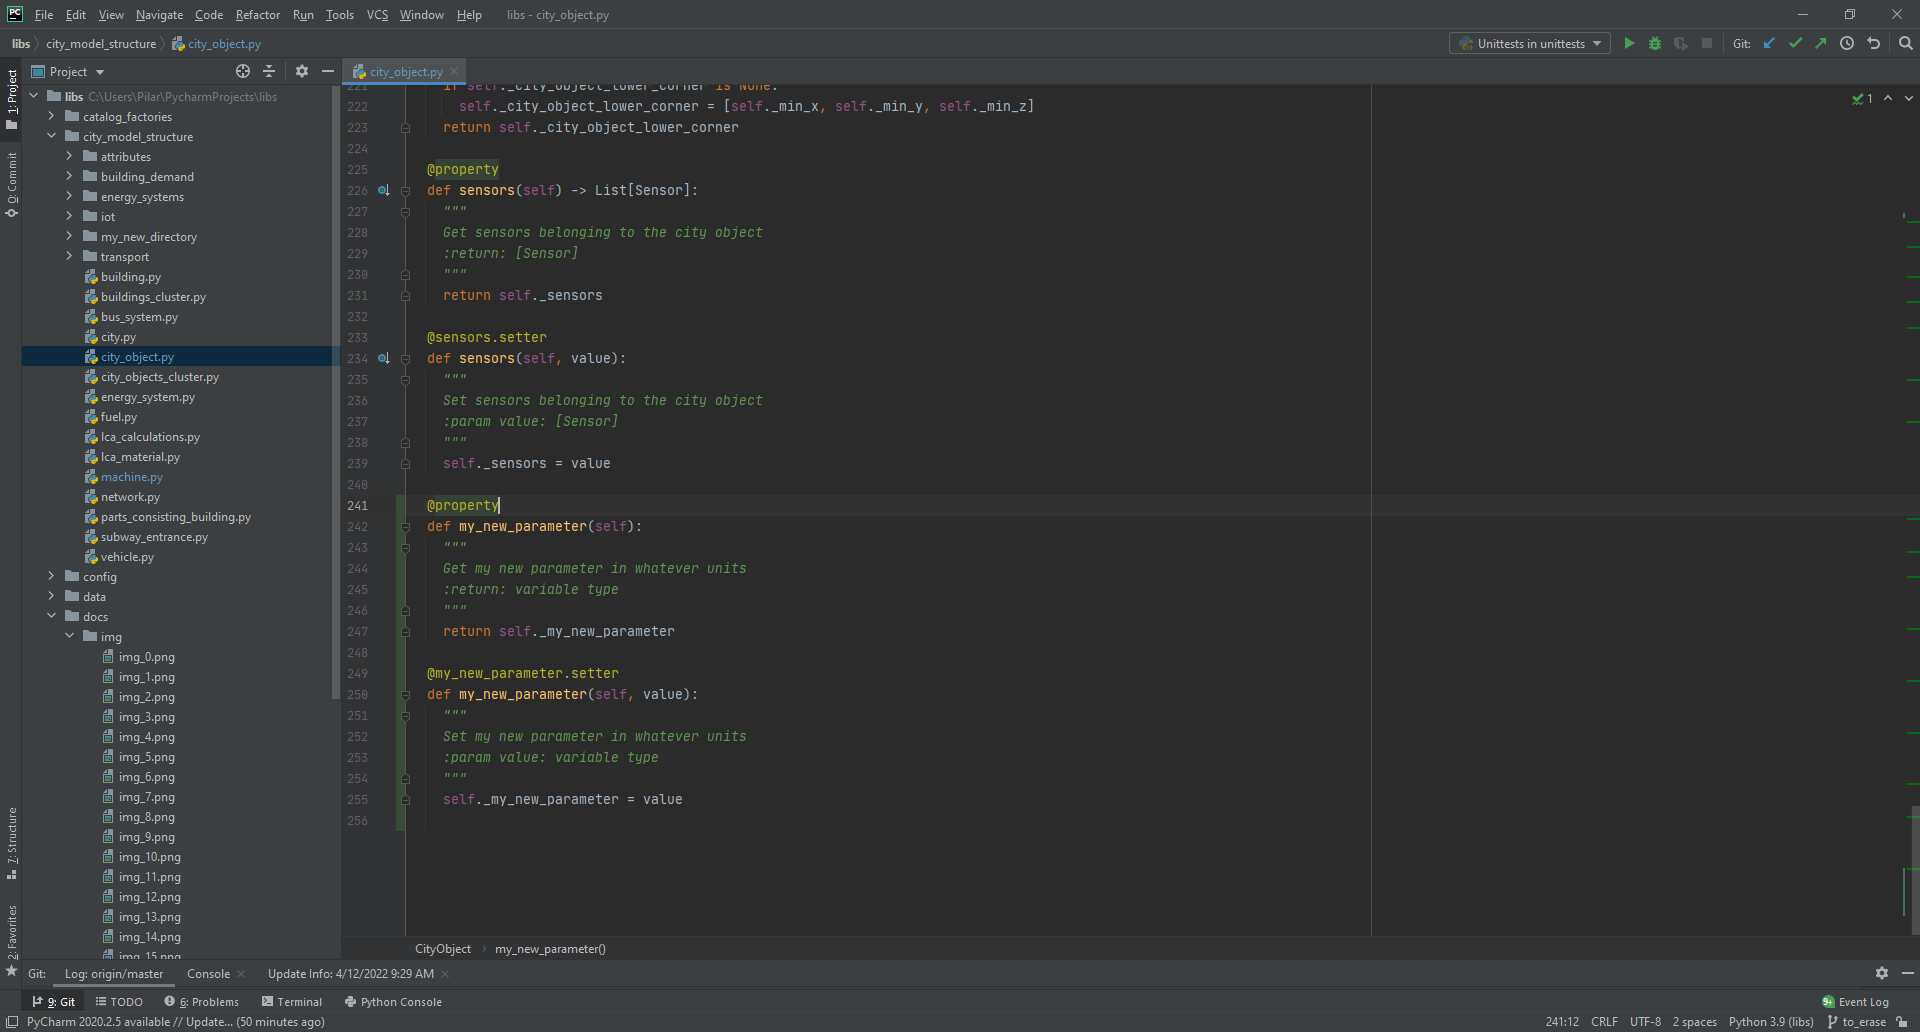Toggle the Terminal tool window

(292, 1001)
